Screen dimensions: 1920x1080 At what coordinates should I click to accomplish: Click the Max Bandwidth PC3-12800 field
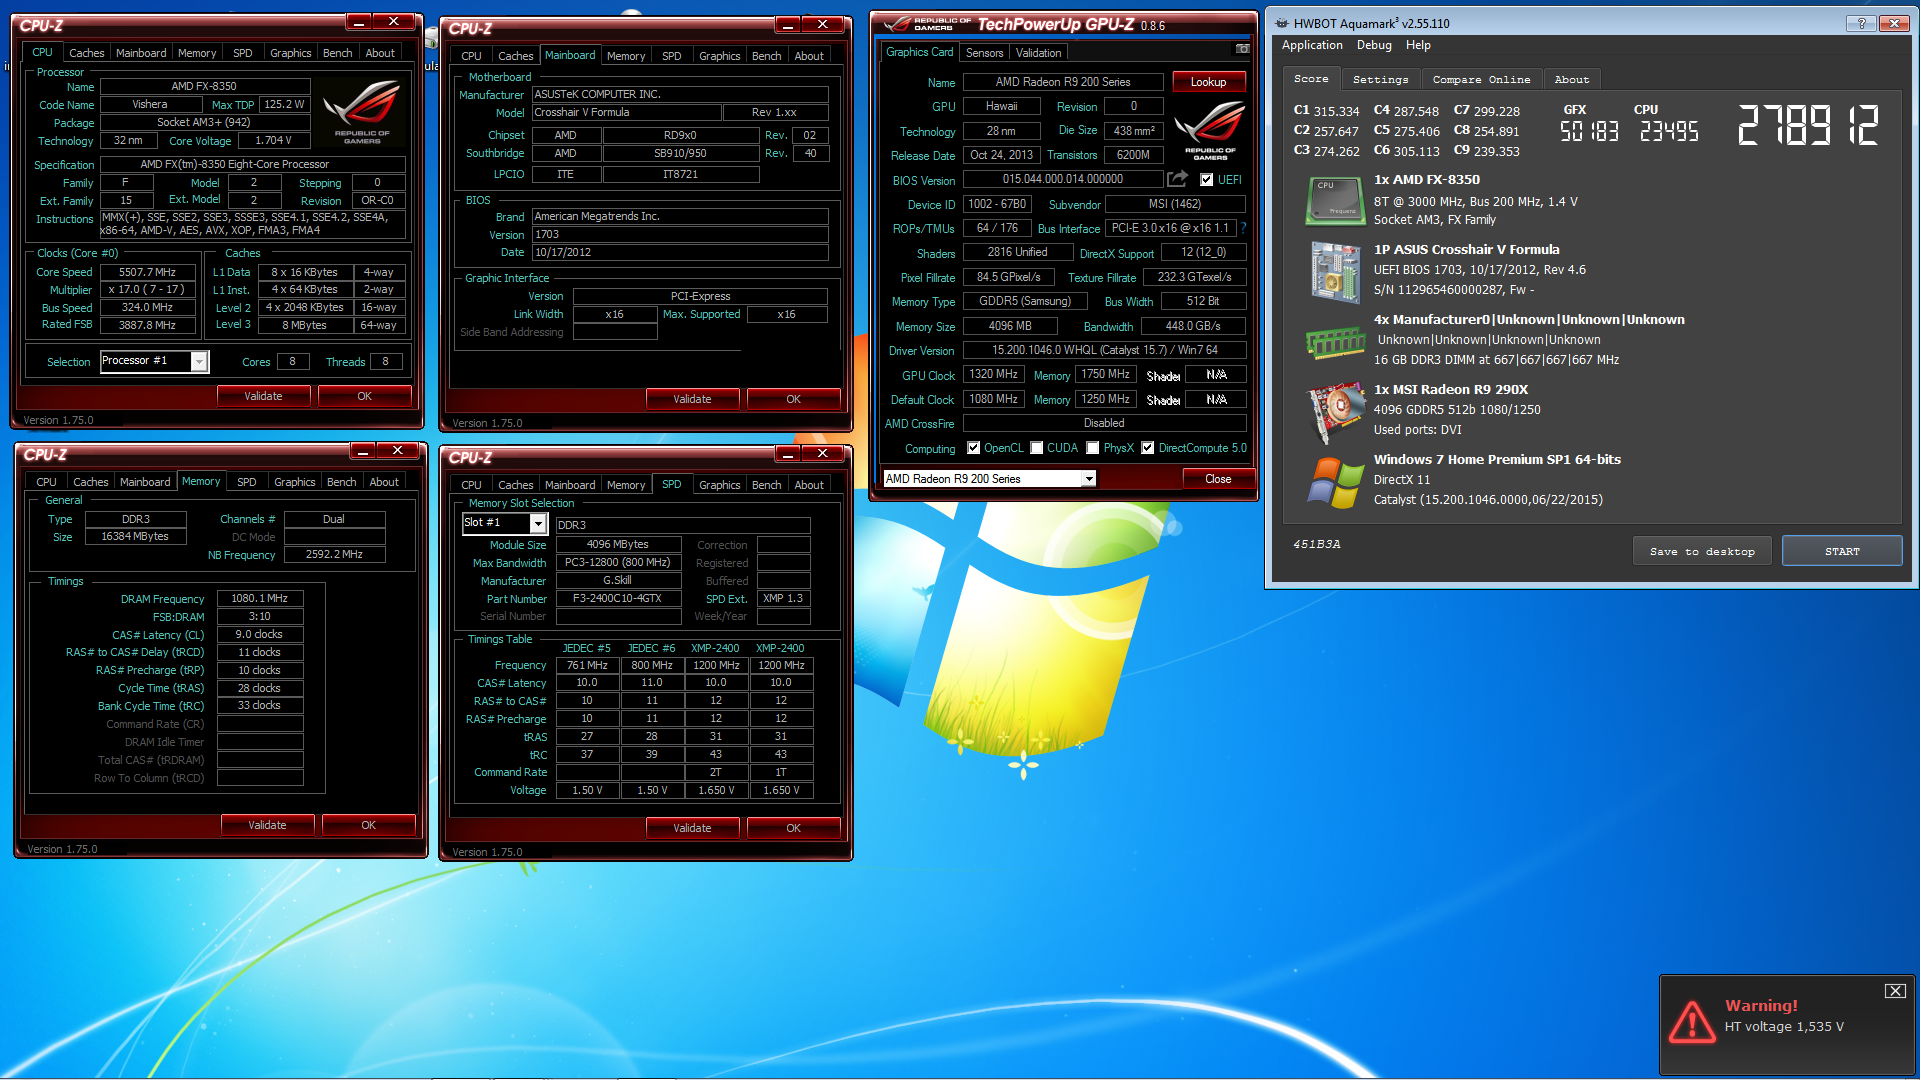[617, 563]
